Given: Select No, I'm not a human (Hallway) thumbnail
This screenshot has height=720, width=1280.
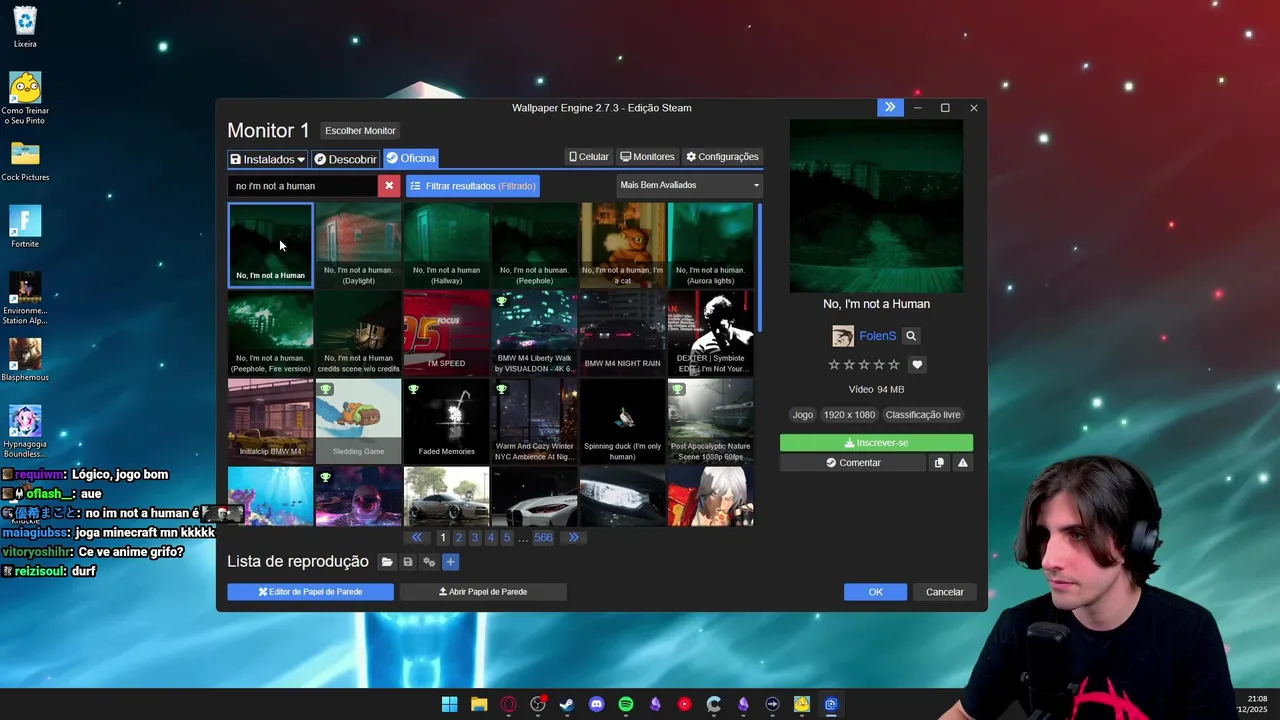Looking at the screenshot, I should click(x=446, y=245).
